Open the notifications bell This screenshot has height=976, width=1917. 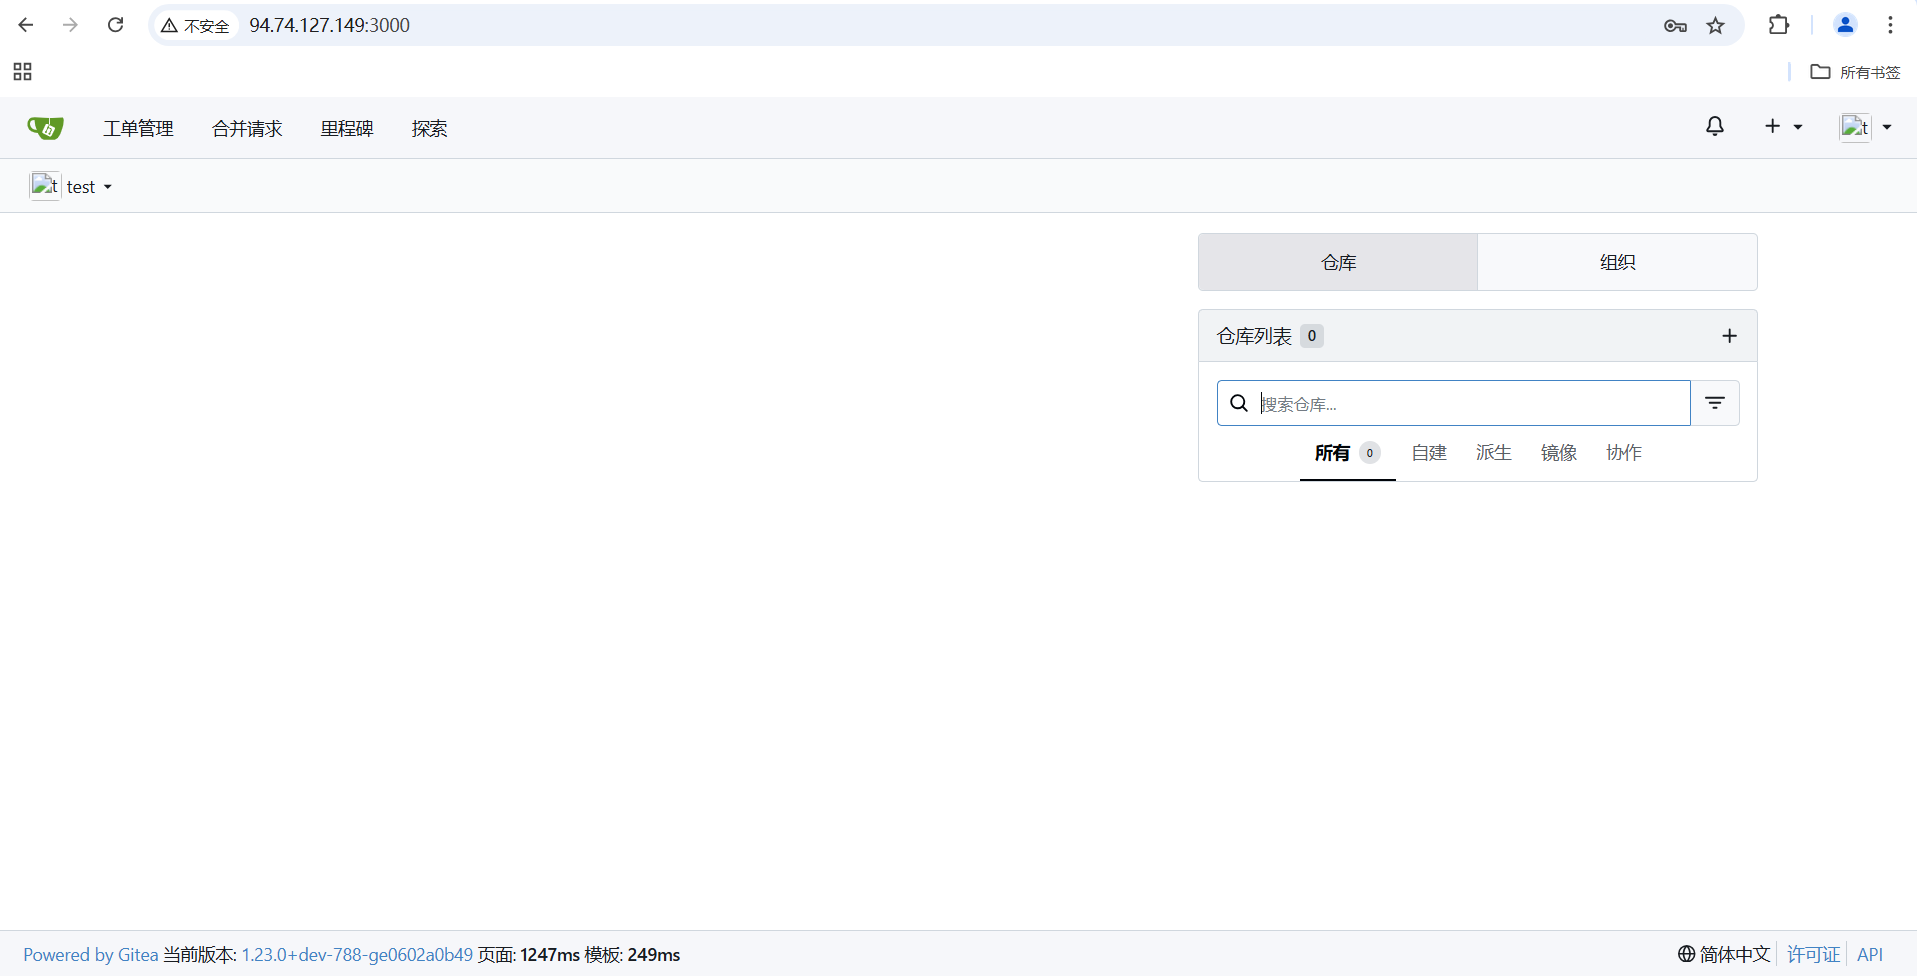point(1715,126)
